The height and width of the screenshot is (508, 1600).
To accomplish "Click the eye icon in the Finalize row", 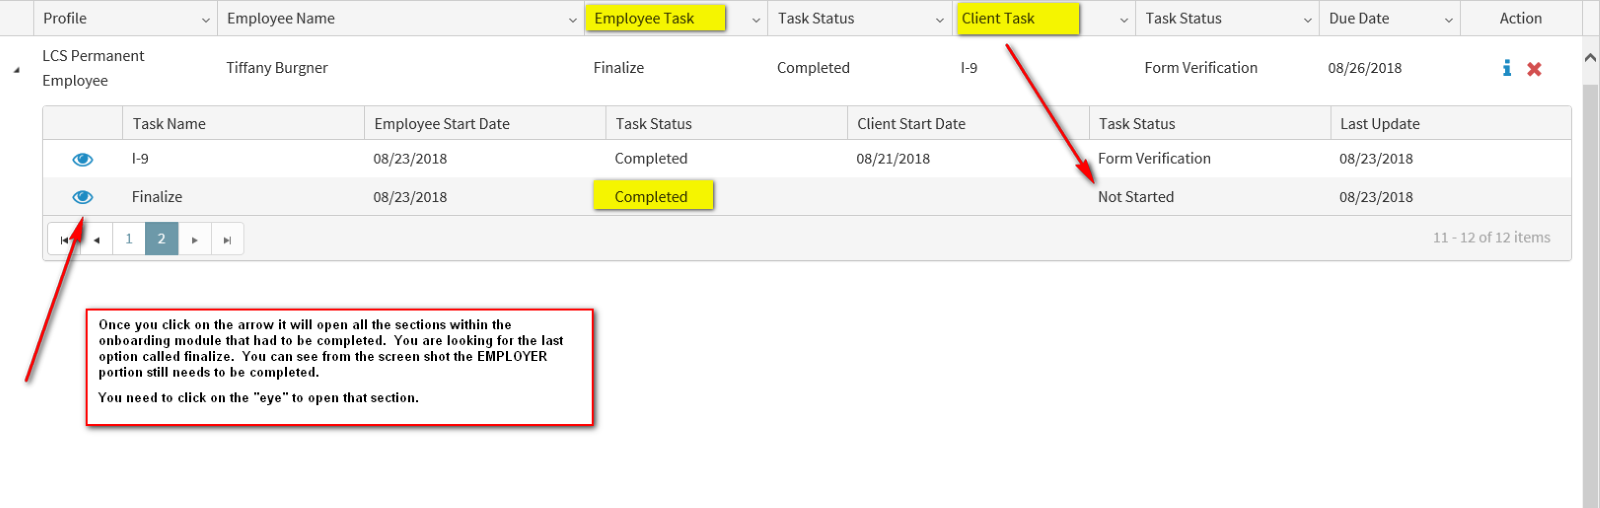I will point(83,197).
